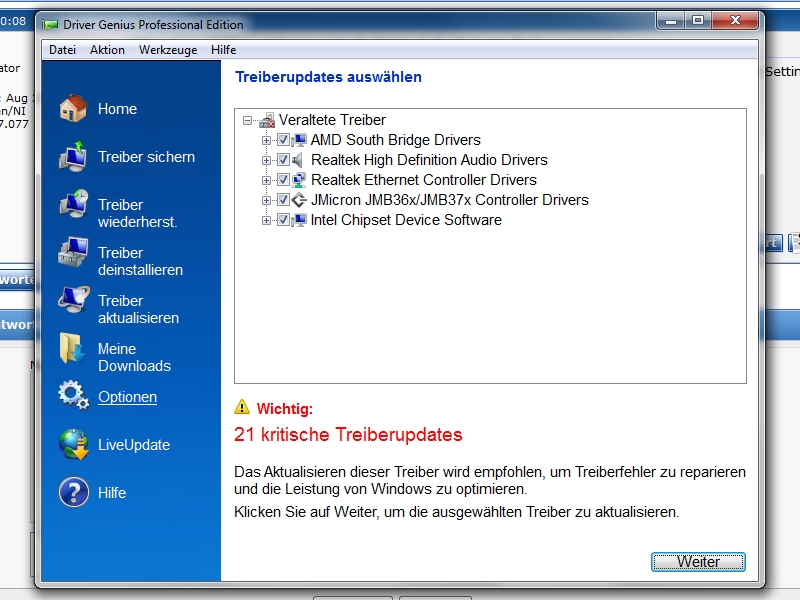Click the Treiberupdates auswählen heading
The image size is (800, 600).
[x=328, y=77]
